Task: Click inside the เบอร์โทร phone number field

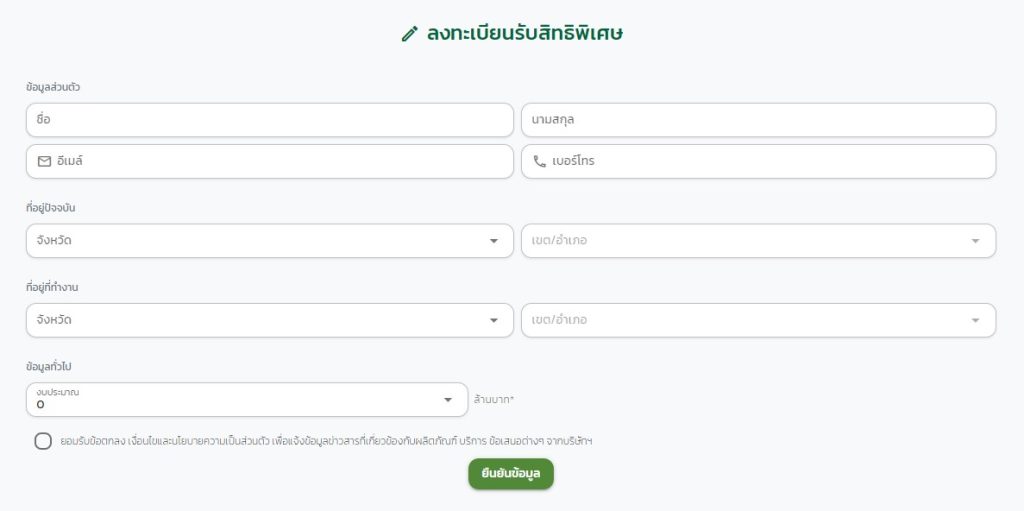Action: point(758,161)
